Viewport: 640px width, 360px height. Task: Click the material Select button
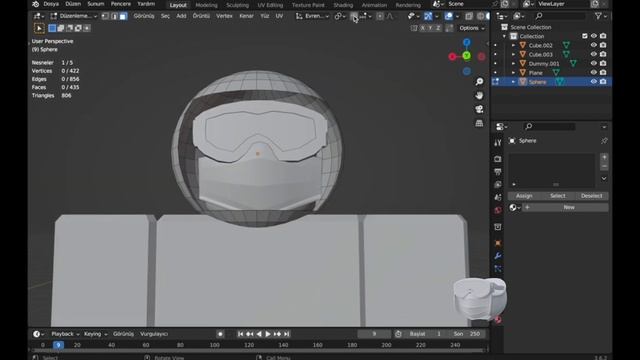[x=558, y=196]
